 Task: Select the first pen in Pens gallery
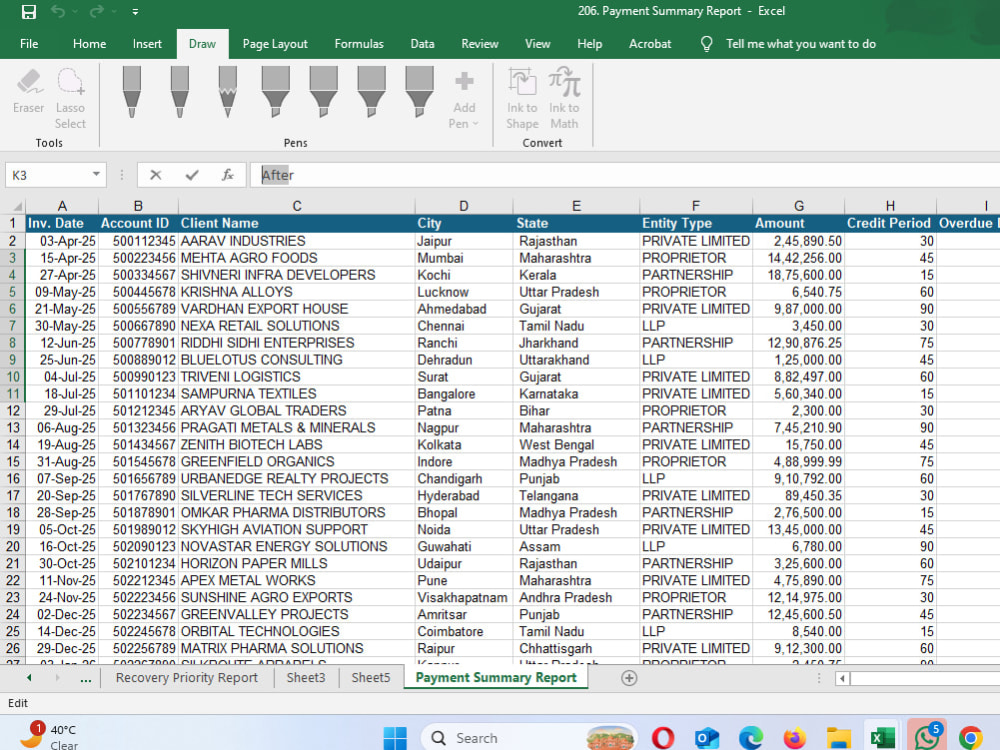131,92
